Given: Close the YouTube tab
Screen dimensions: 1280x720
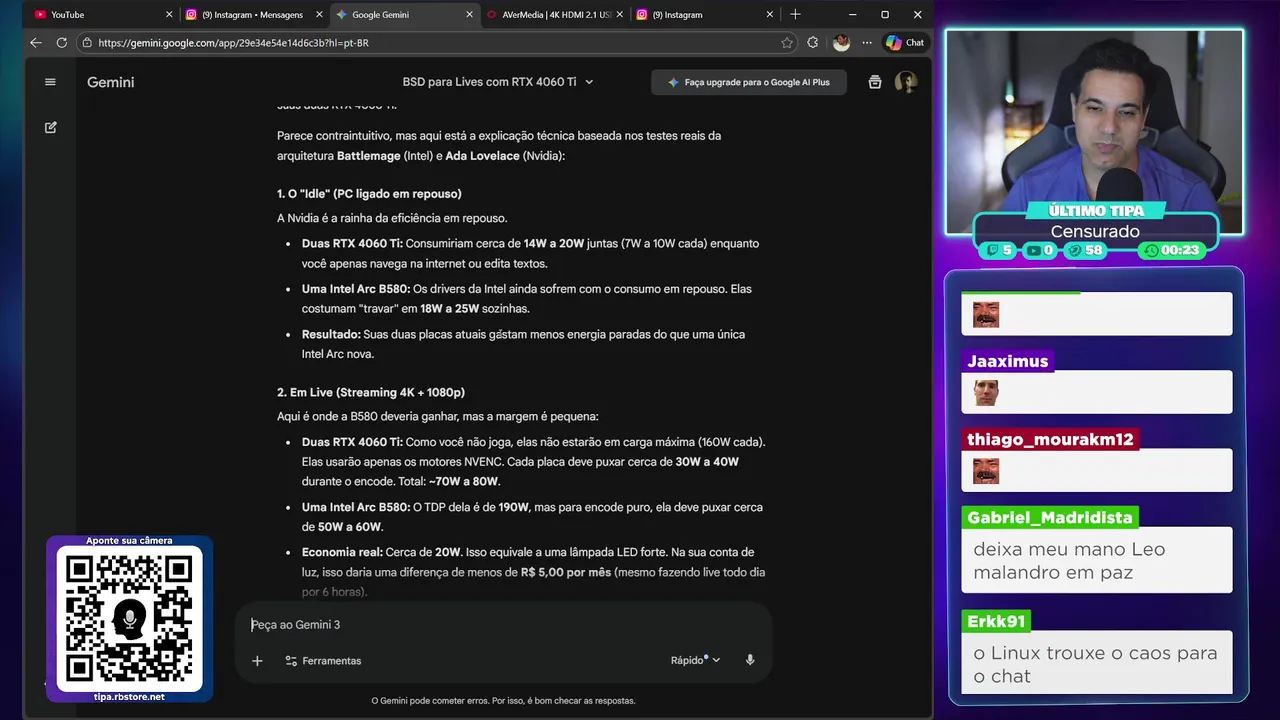Looking at the screenshot, I should [169, 15].
